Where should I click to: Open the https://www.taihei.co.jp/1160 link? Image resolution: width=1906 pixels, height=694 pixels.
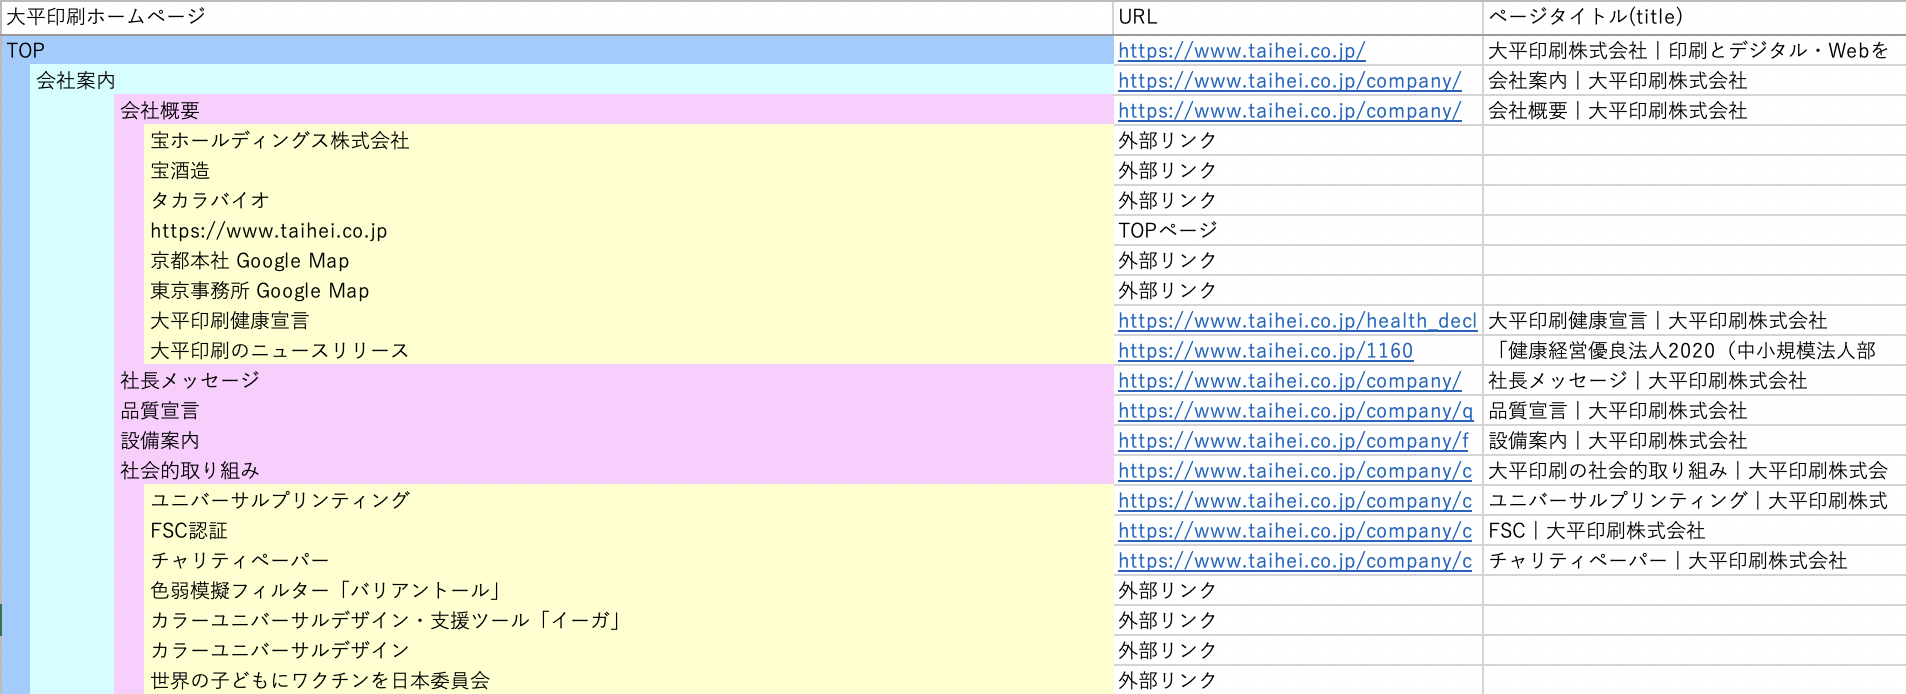tap(1265, 351)
